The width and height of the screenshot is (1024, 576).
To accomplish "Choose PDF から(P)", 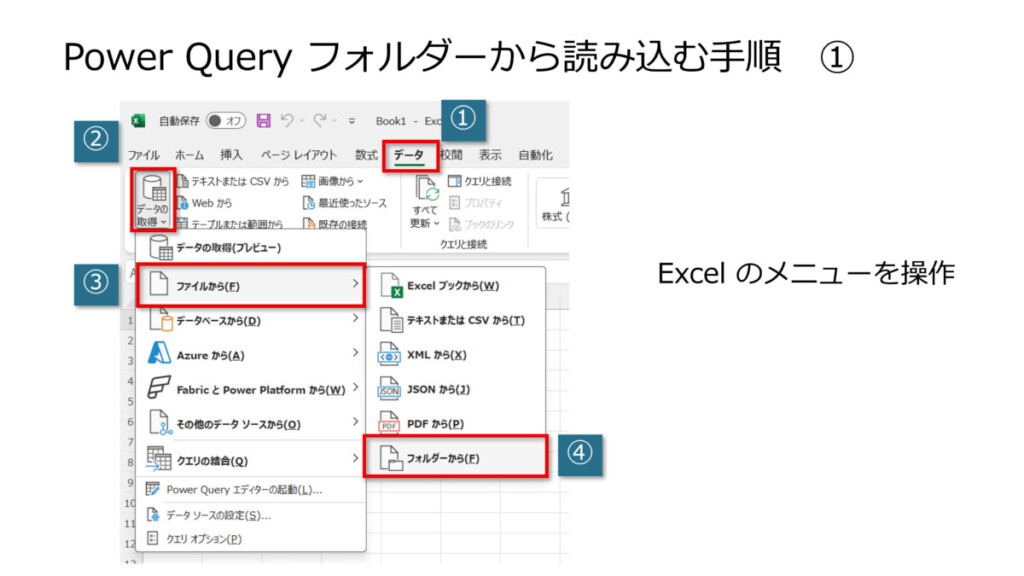I will [x=455, y=424].
